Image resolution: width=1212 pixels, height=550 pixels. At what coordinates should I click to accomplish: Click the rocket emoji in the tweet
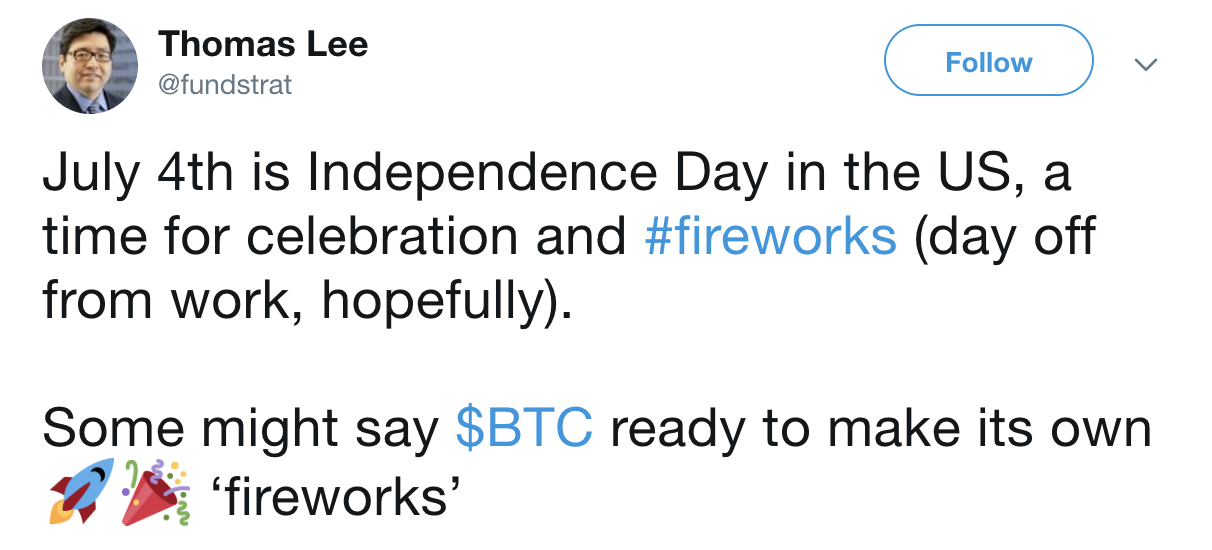(x=78, y=492)
